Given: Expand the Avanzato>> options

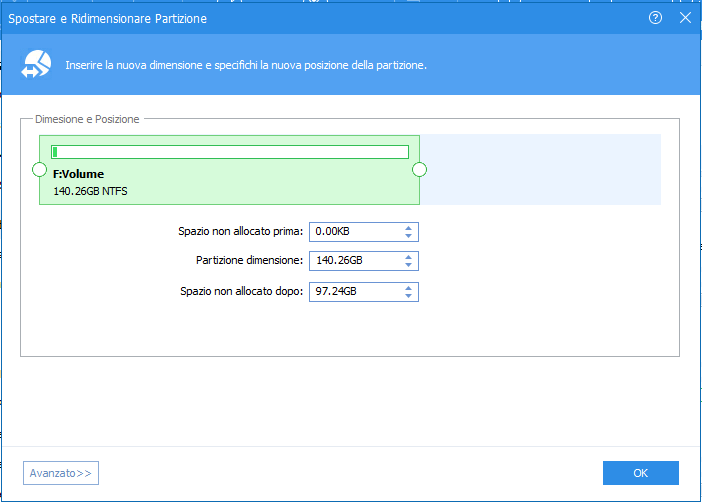Looking at the screenshot, I should (x=61, y=473).
